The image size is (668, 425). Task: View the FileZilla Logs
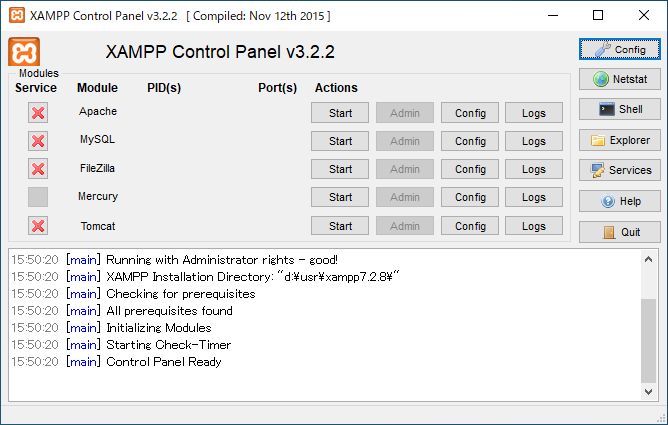[534, 169]
